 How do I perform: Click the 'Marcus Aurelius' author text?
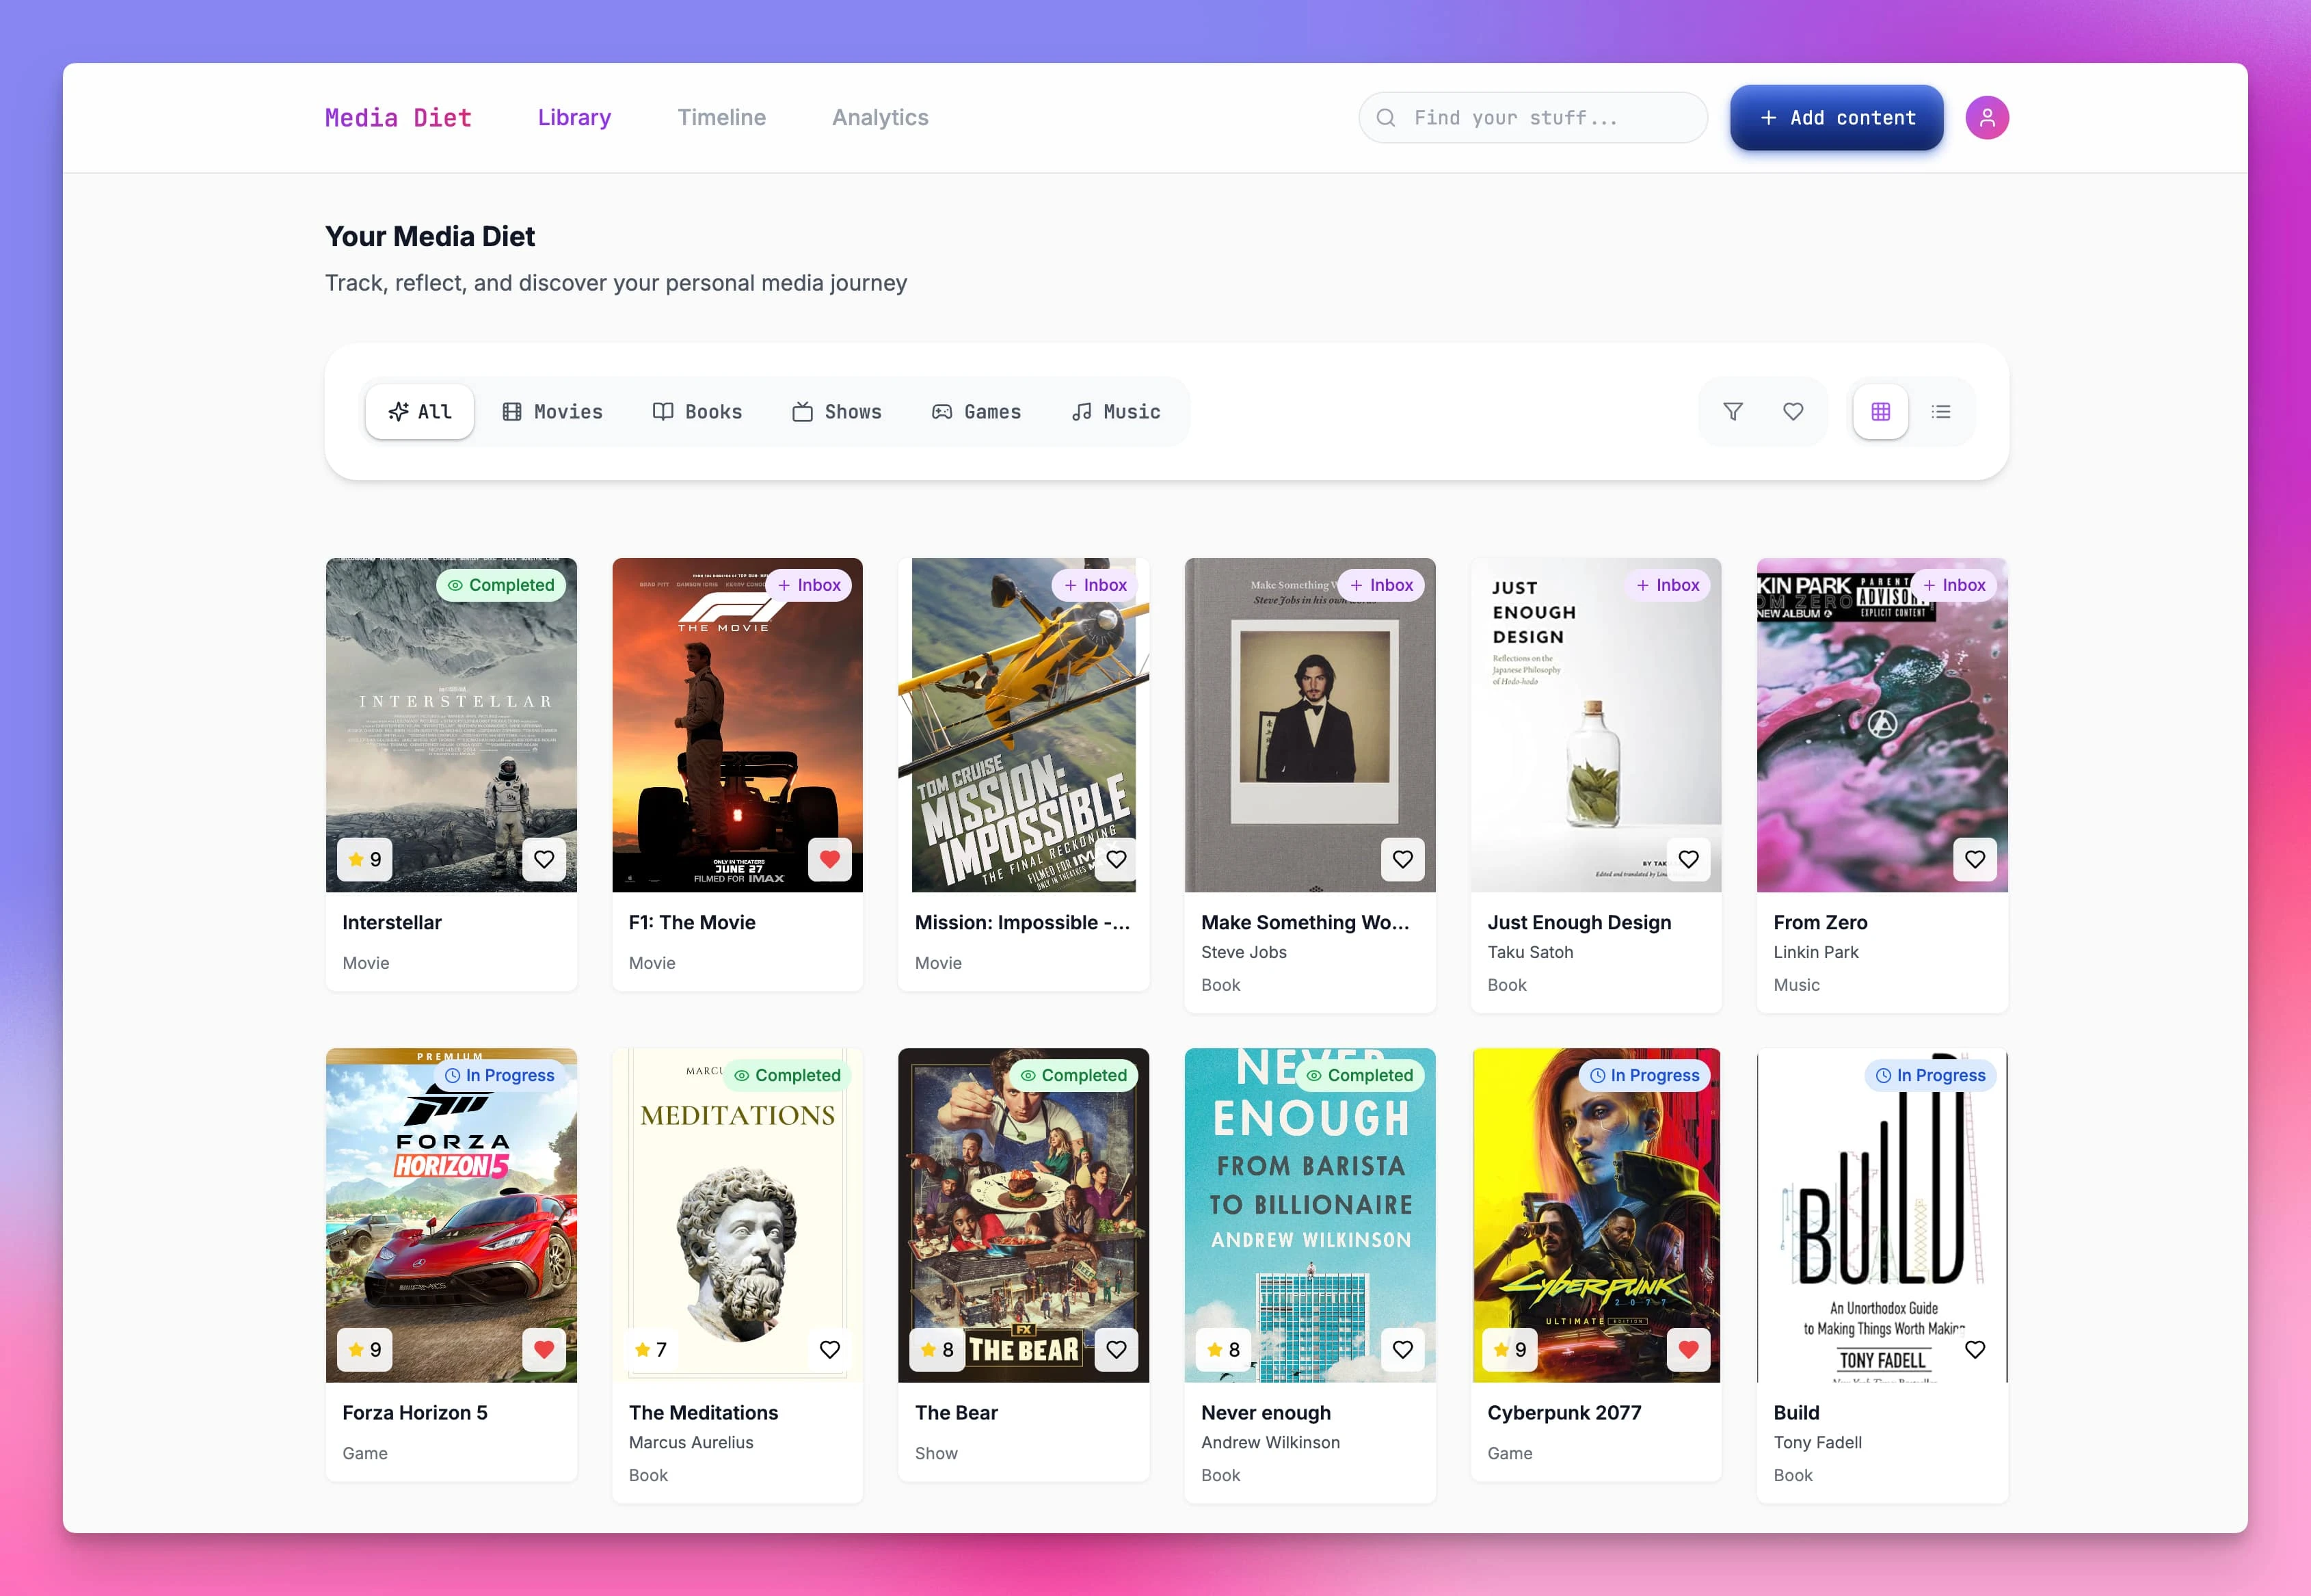(691, 1442)
